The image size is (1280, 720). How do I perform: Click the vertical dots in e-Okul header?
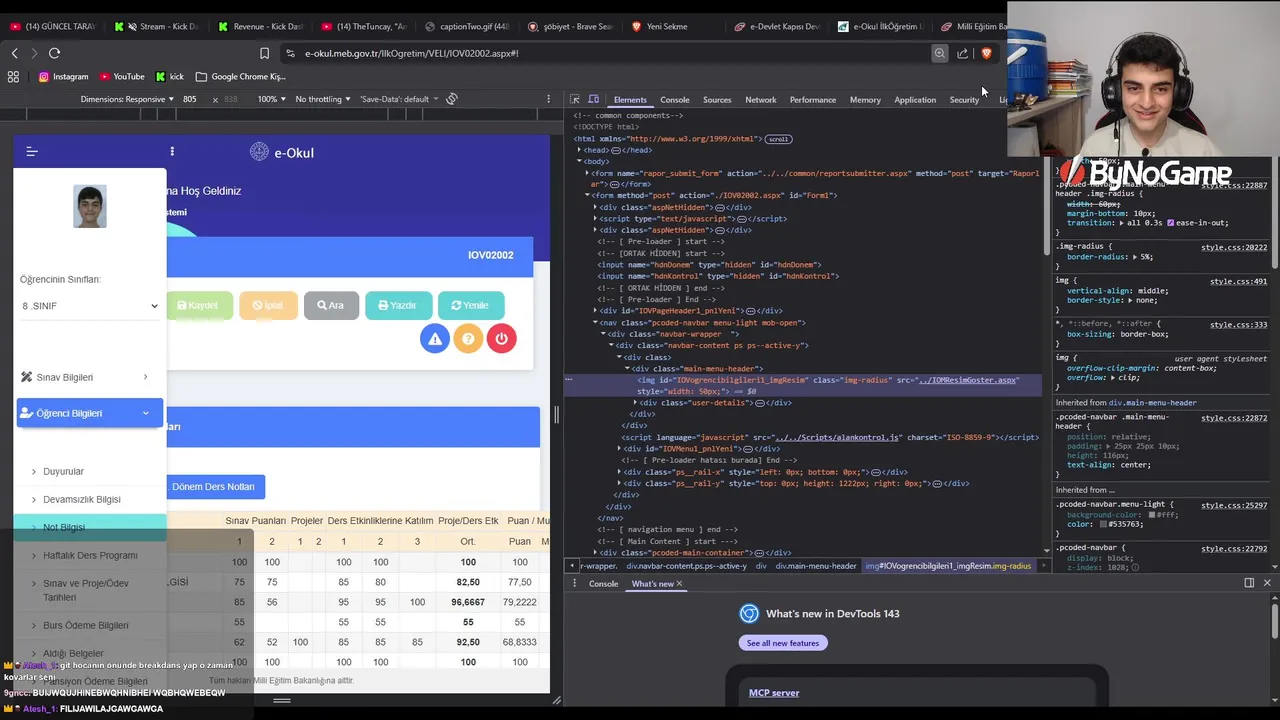172,151
